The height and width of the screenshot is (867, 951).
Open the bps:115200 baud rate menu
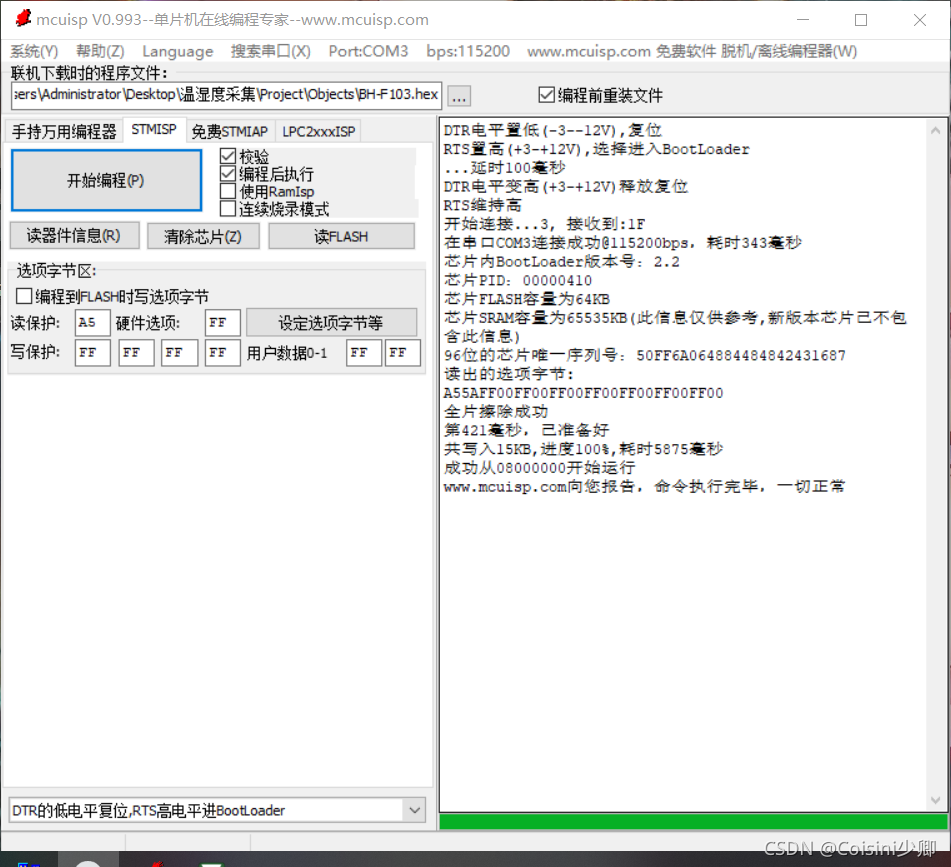pyautogui.click(x=468, y=52)
